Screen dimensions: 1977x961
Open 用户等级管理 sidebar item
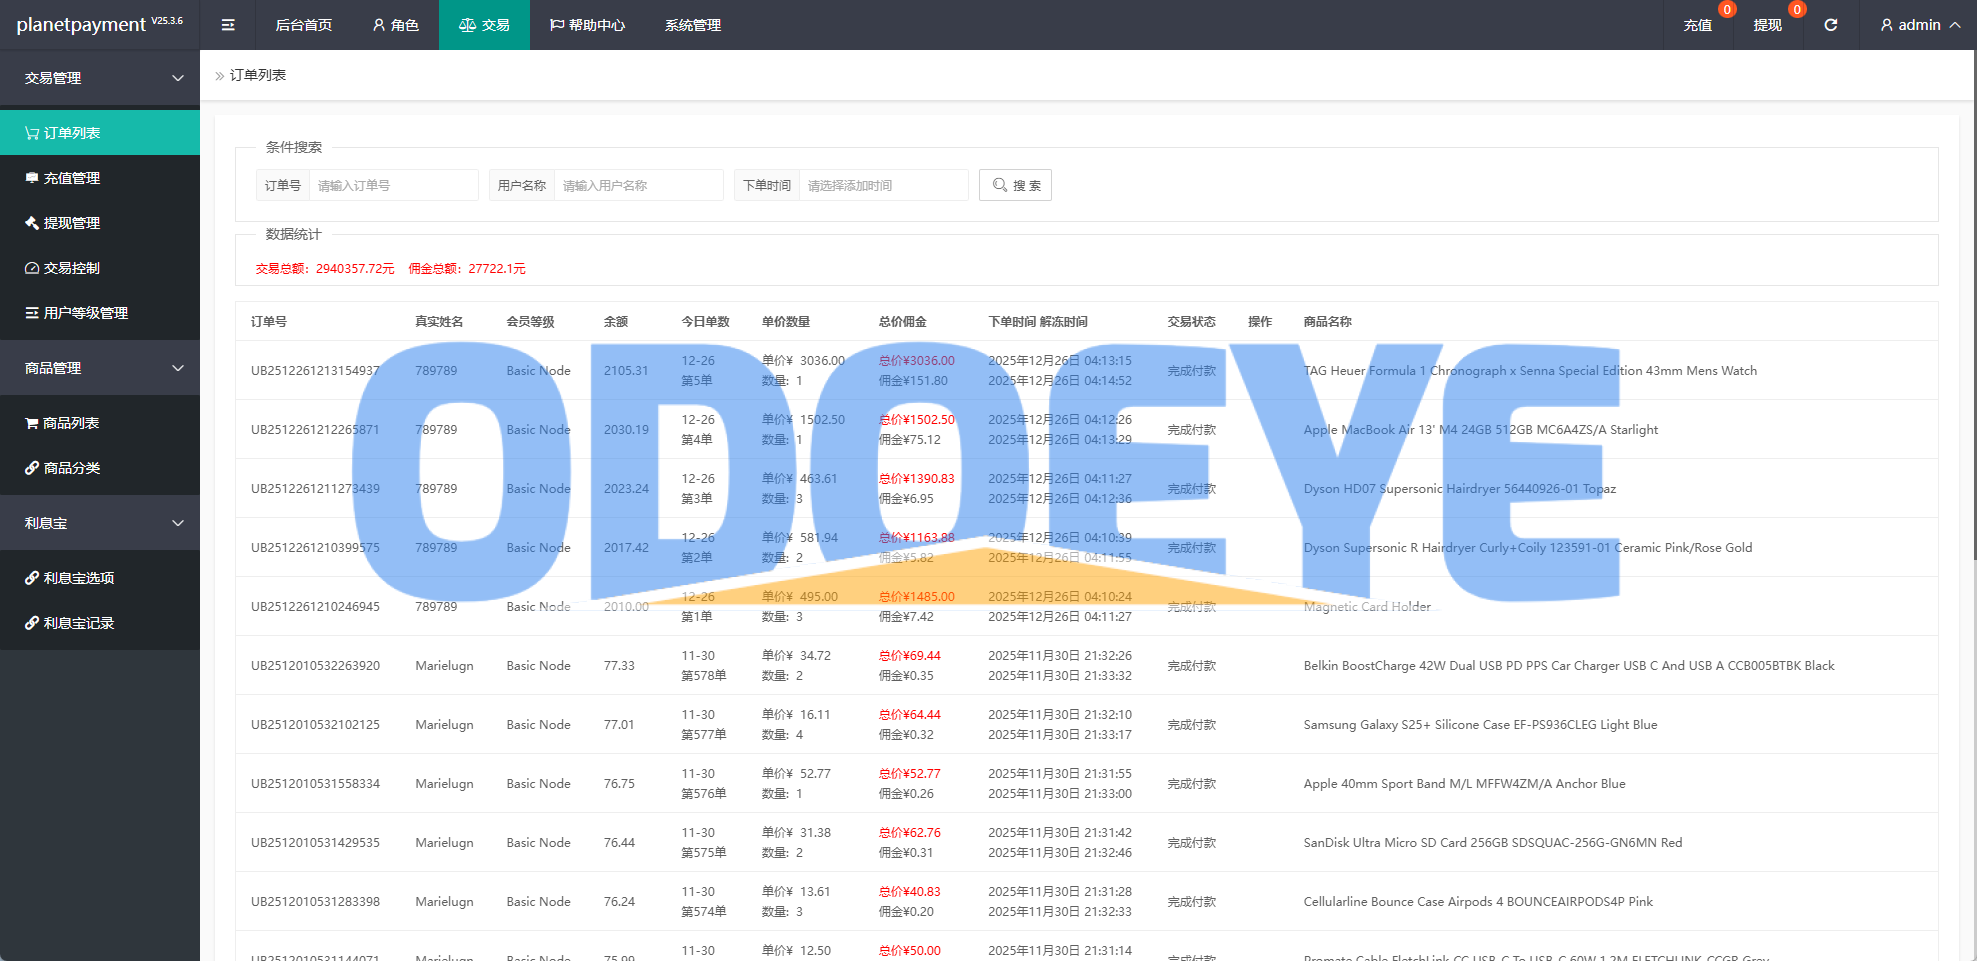[85, 313]
